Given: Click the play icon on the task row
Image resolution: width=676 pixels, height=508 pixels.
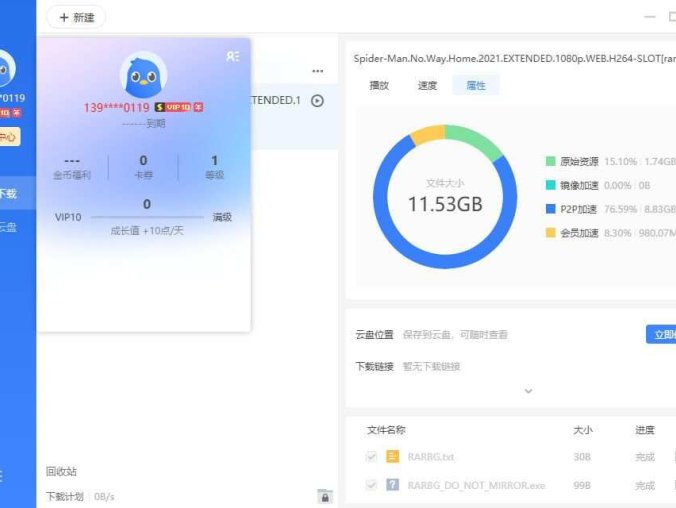Looking at the screenshot, I should click(x=318, y=100).
